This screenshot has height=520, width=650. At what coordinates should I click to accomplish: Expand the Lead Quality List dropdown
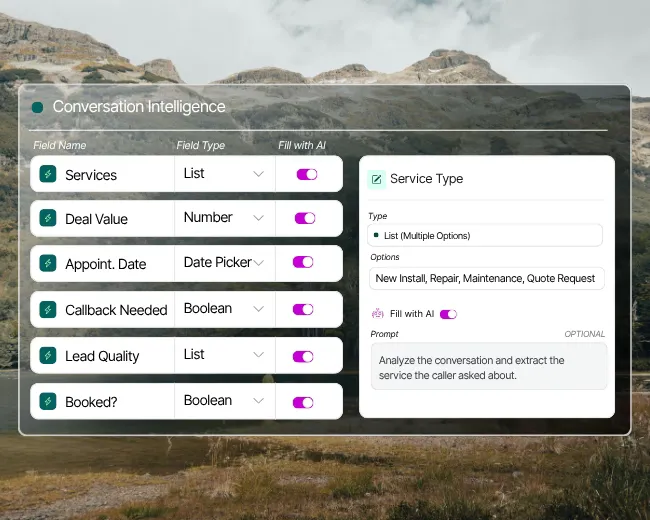point(224,355)
